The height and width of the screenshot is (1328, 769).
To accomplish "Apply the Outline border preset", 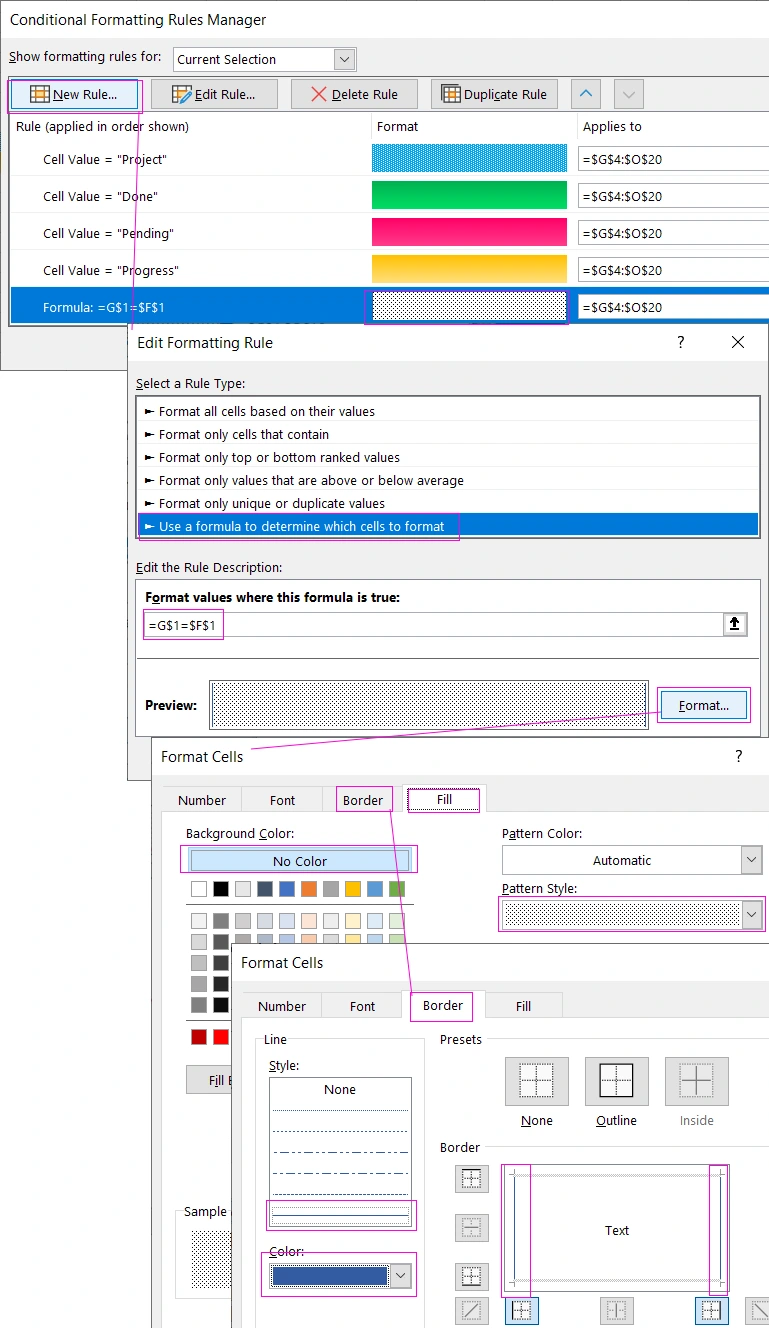I will pos(616,1082).
